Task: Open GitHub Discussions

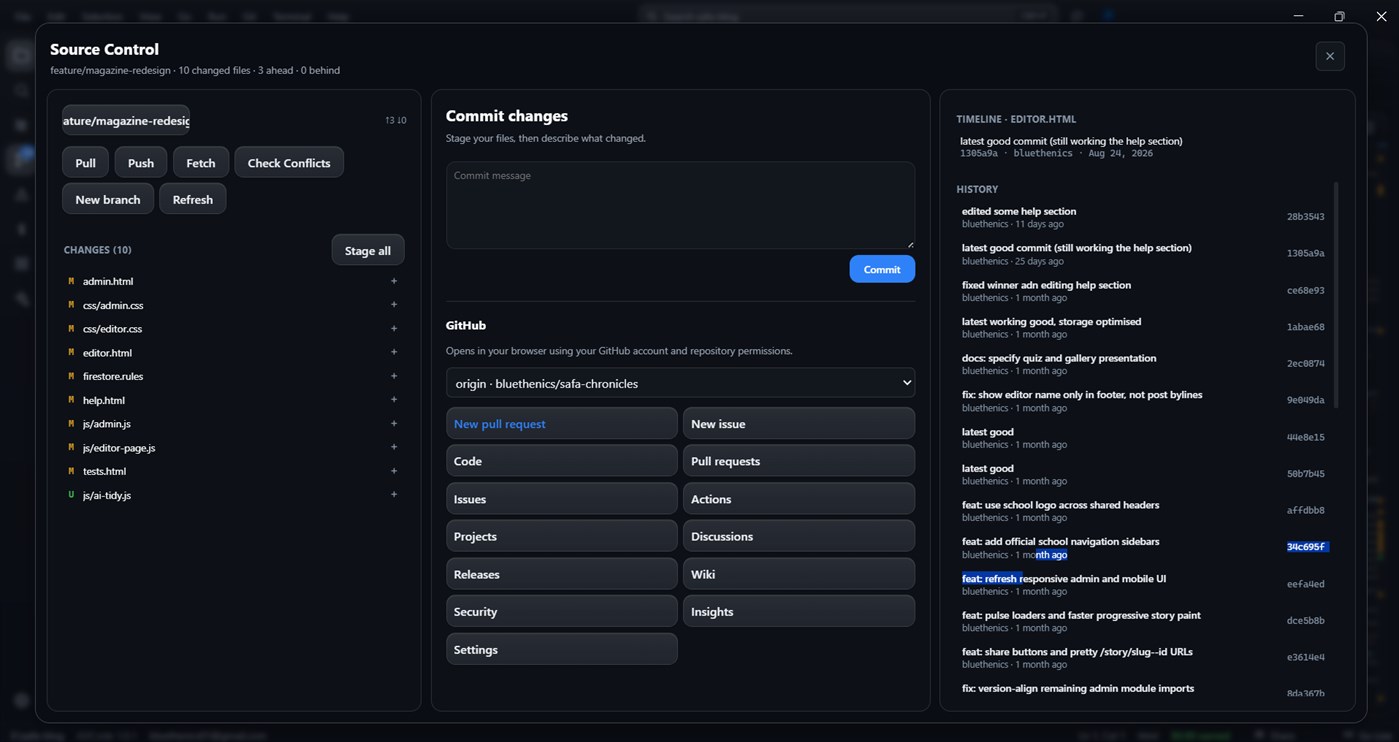Action: tap(799, 536)
